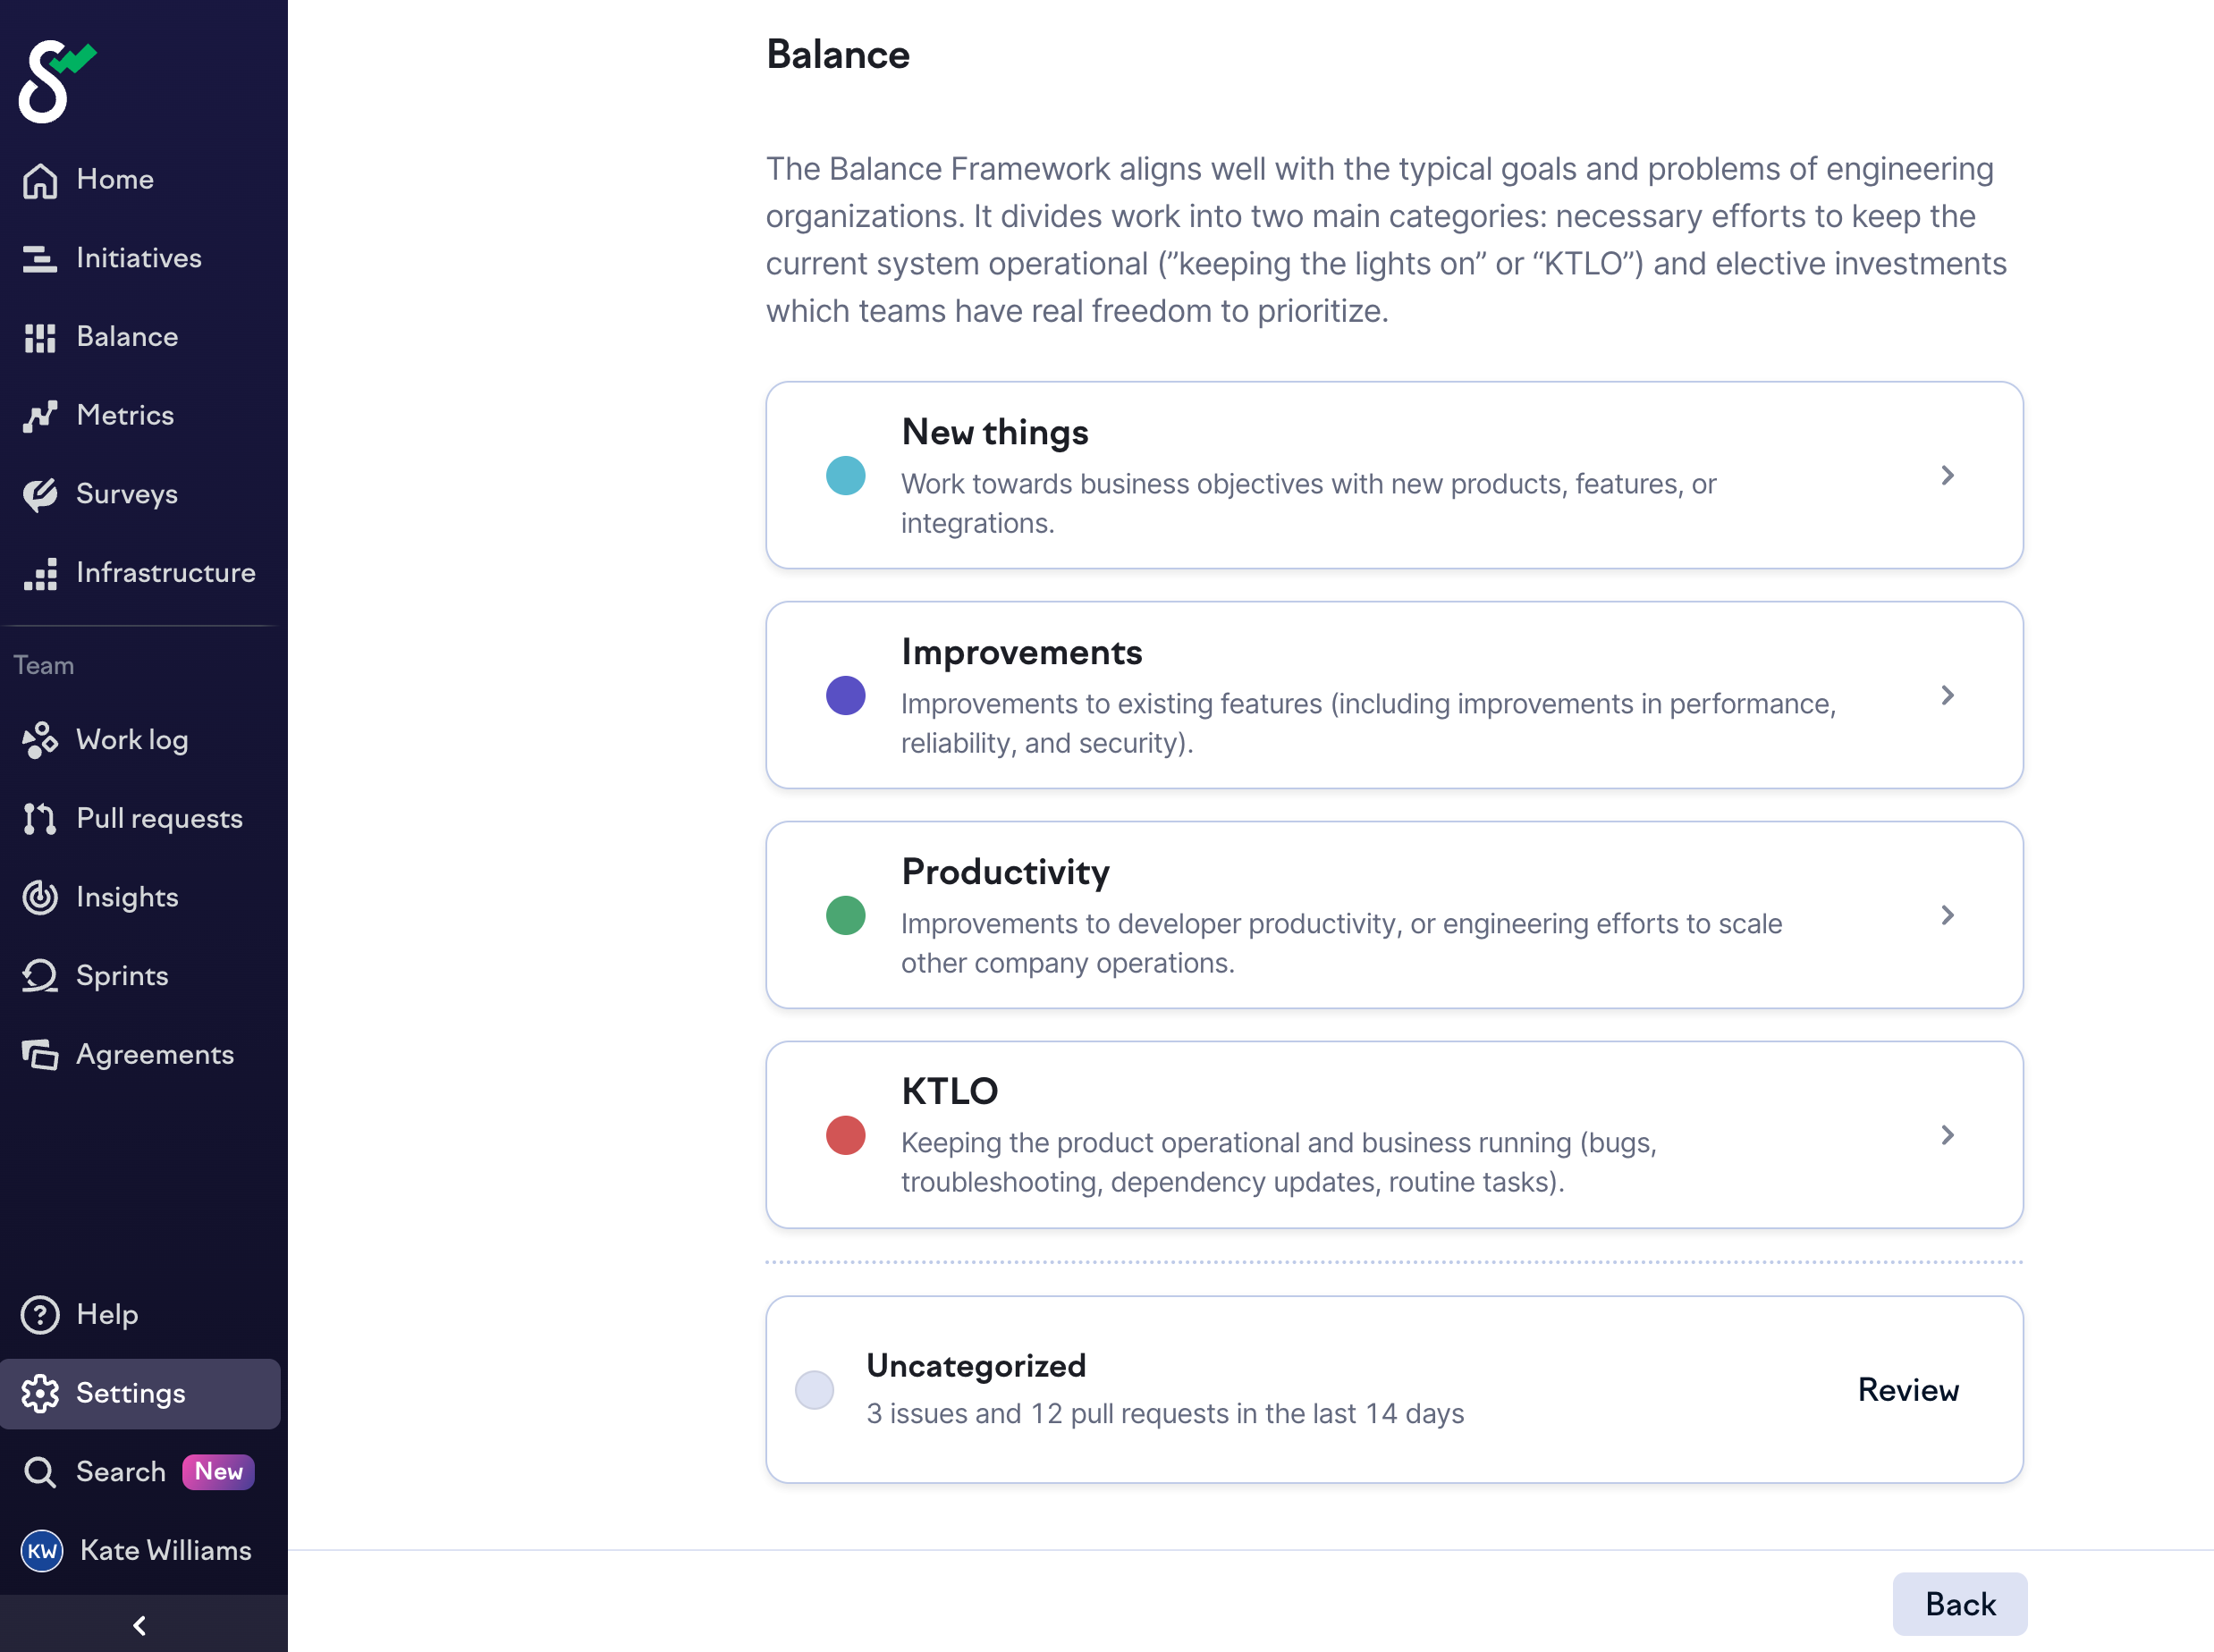Viewport: 2214px width, 1652px height.
Task: Click the Swarmia logo icon
Action: point(55,82)
